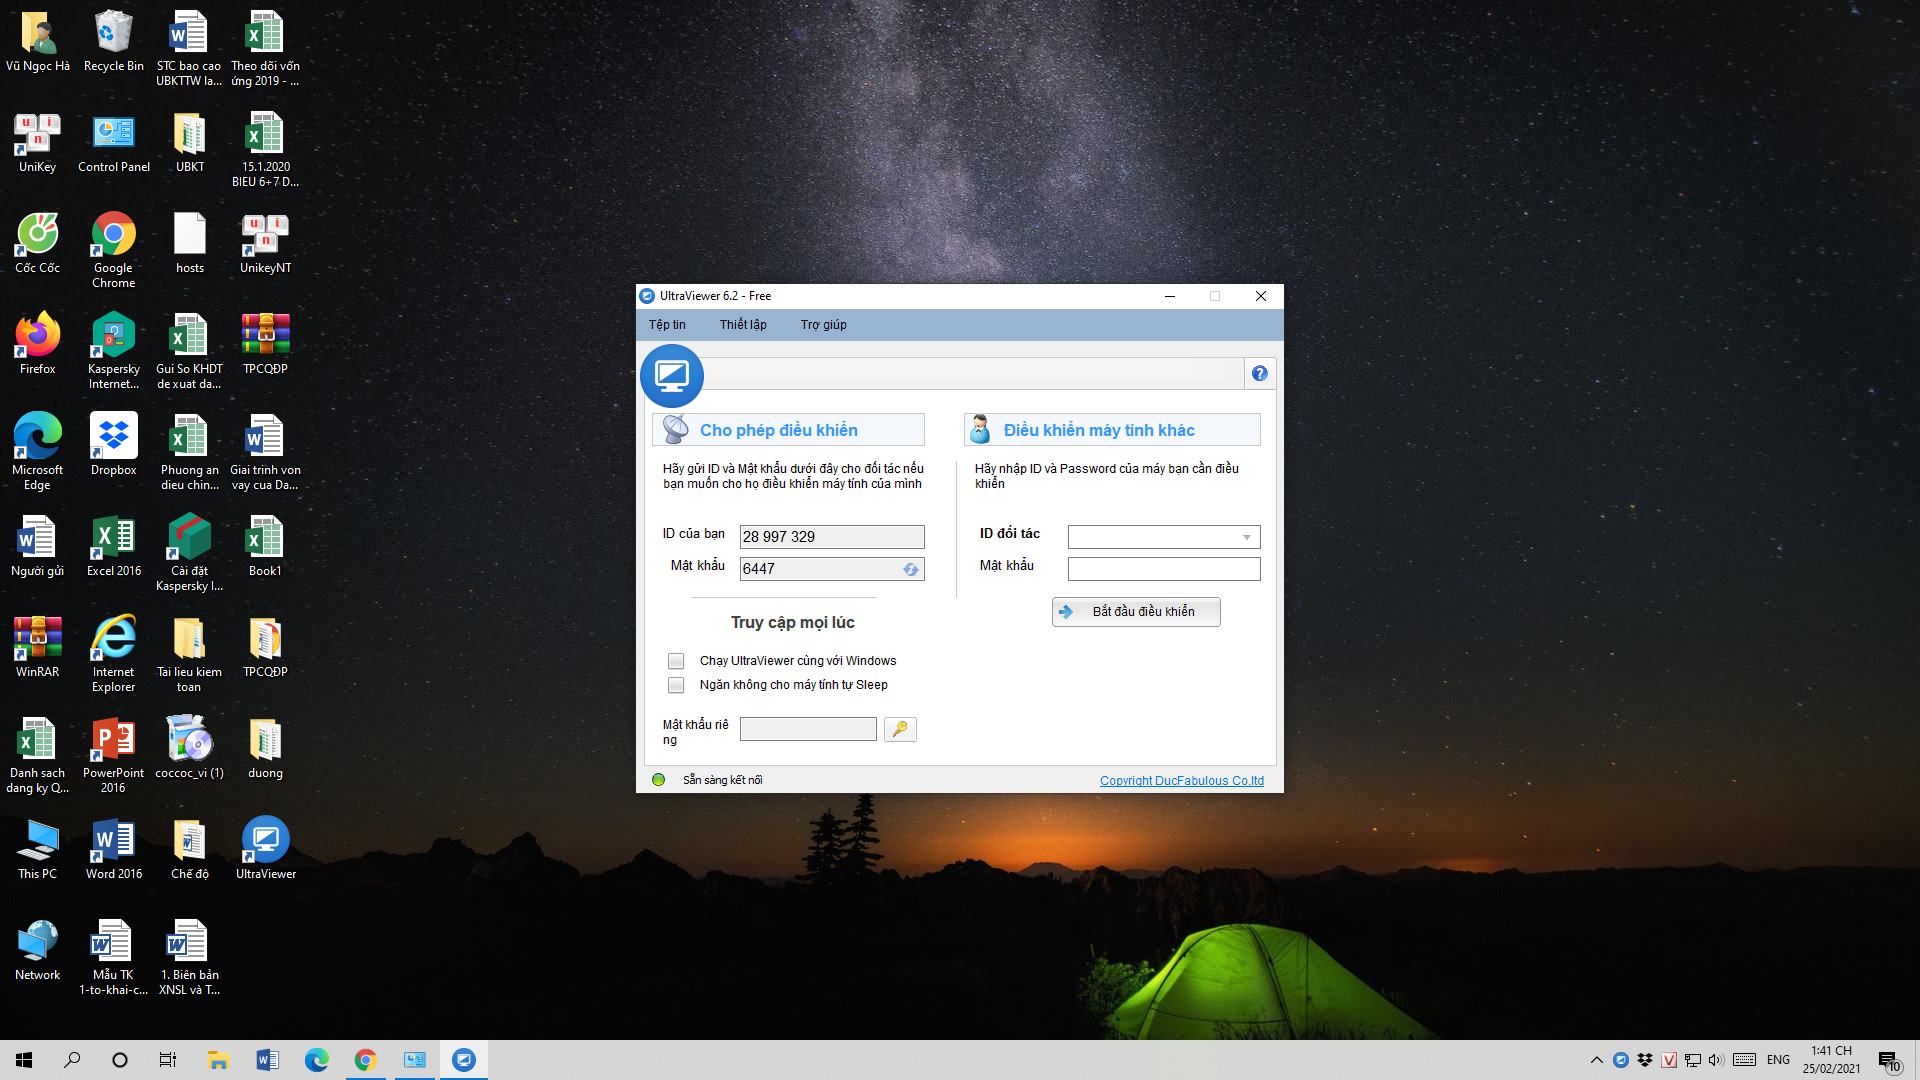Image resolution: width=1920 pixels, height=1080 pixels.
Task: Enable Chạy UltraViewer cùng với Windows checkbox
Action: click(x=676, y=661)
